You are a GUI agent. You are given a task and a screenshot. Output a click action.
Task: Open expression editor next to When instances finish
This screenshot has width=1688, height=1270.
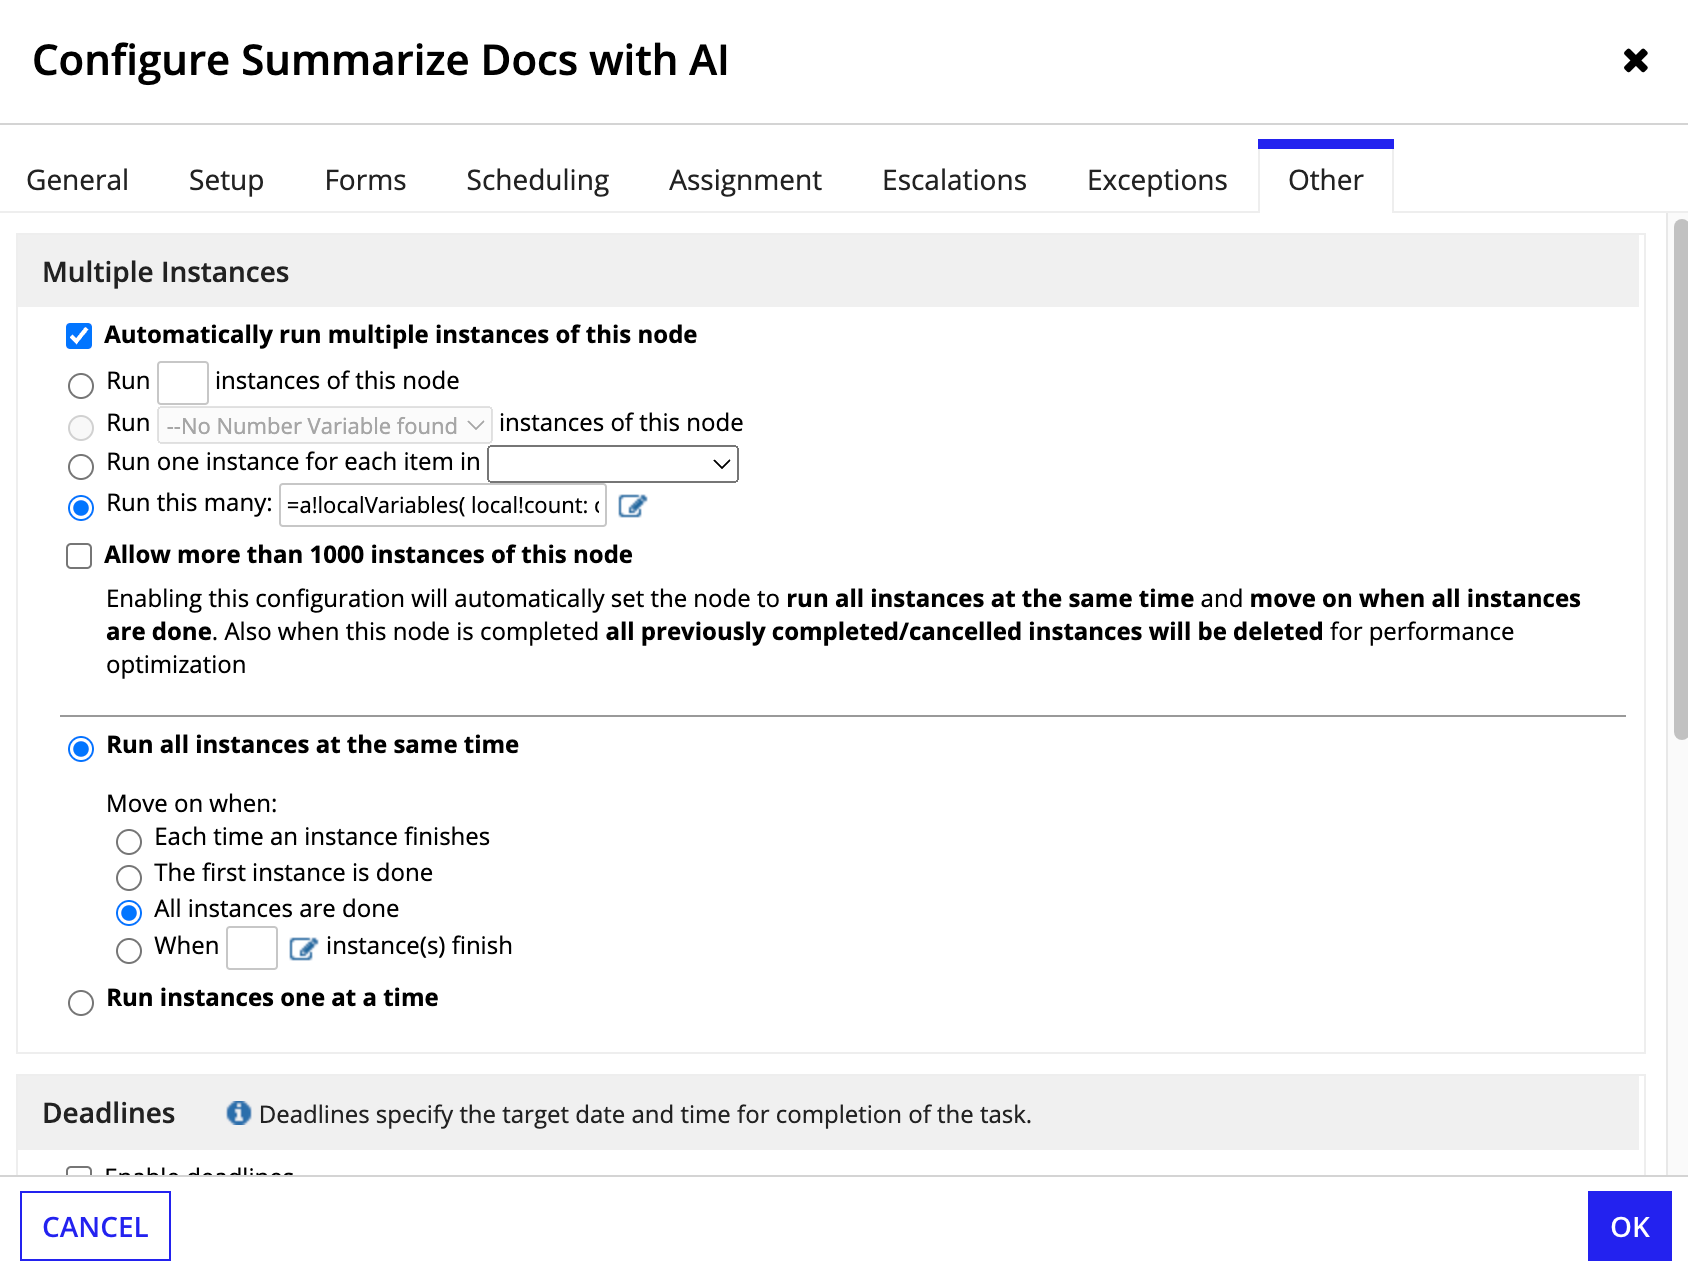click(303, 948)
